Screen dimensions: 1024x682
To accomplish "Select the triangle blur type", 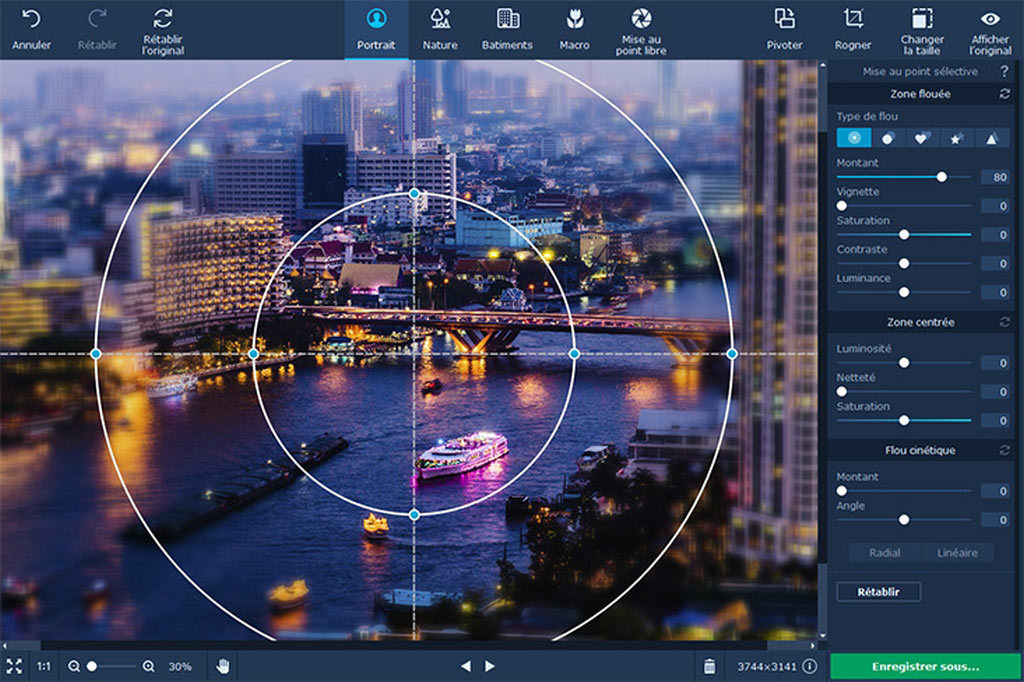I will (991, 138).
